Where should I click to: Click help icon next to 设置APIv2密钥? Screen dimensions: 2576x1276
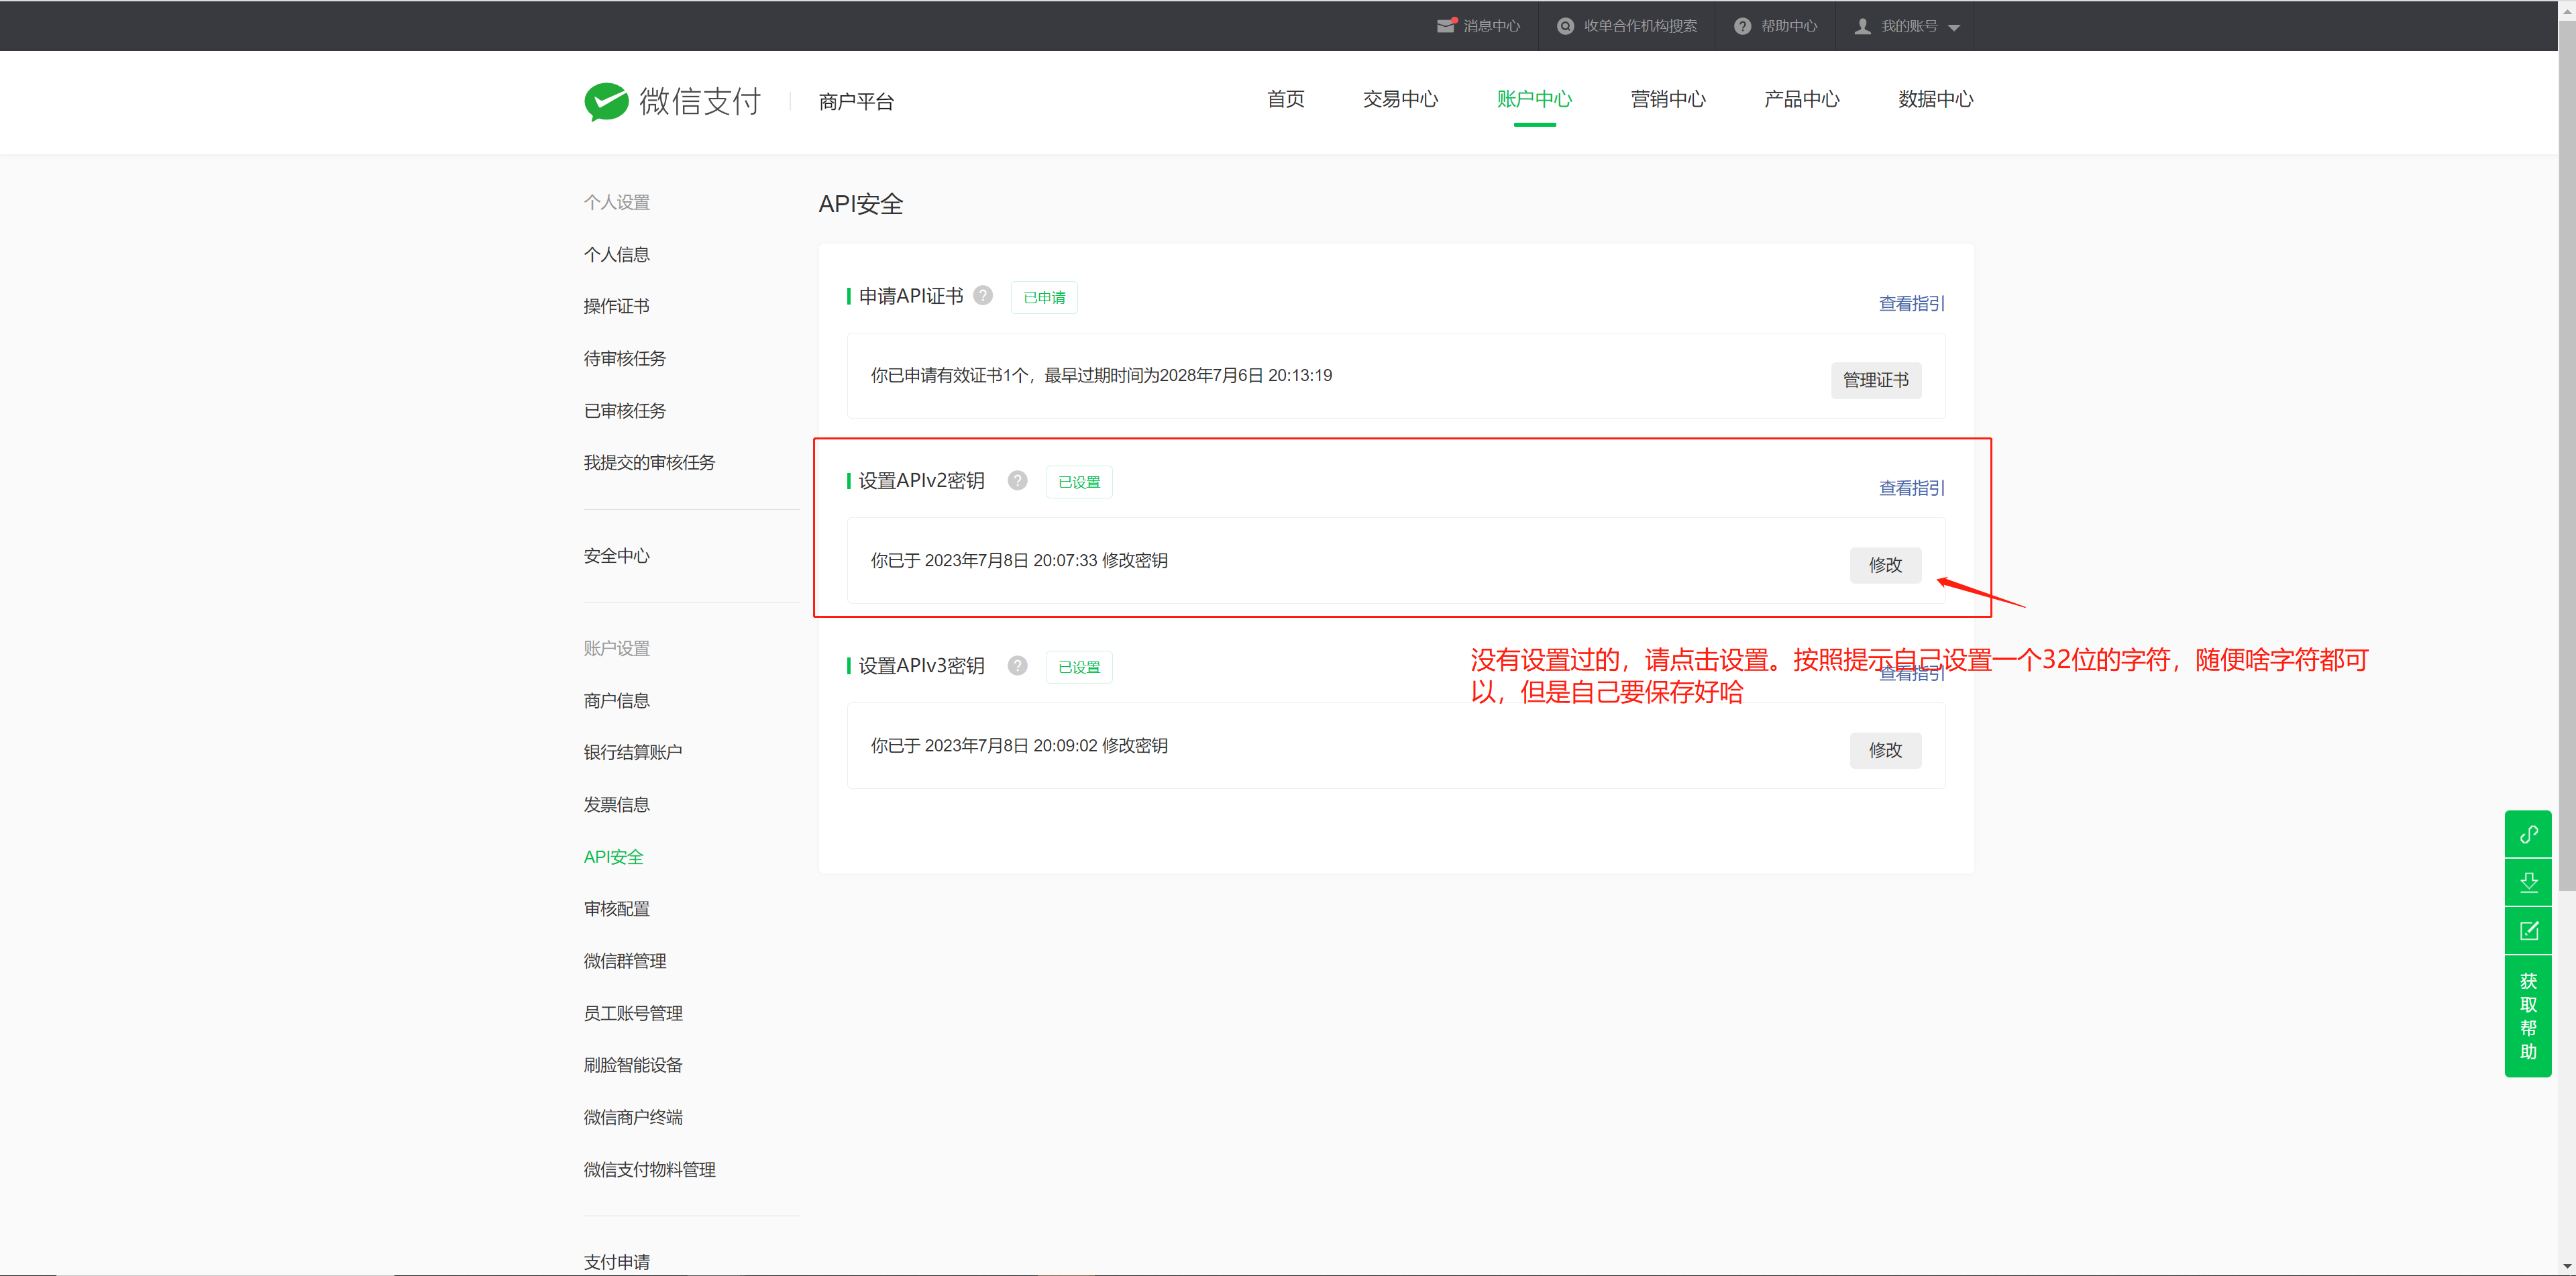1017,480
